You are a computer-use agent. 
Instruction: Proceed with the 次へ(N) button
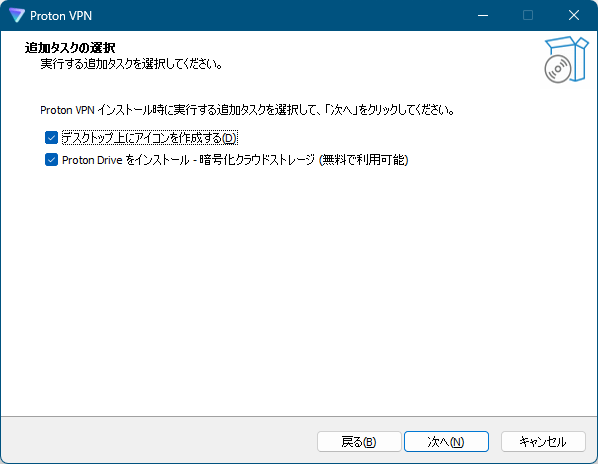(446, 442)
